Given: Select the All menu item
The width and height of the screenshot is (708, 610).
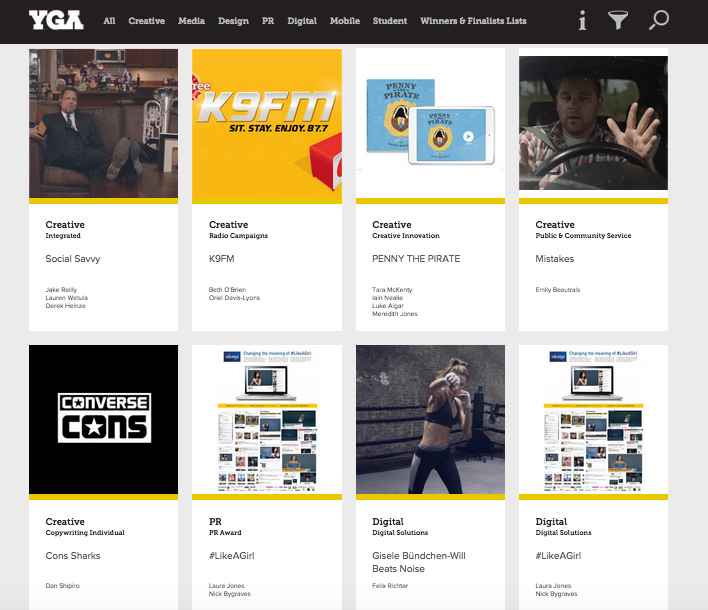Looking at the screenshot, I should (109, 21).
